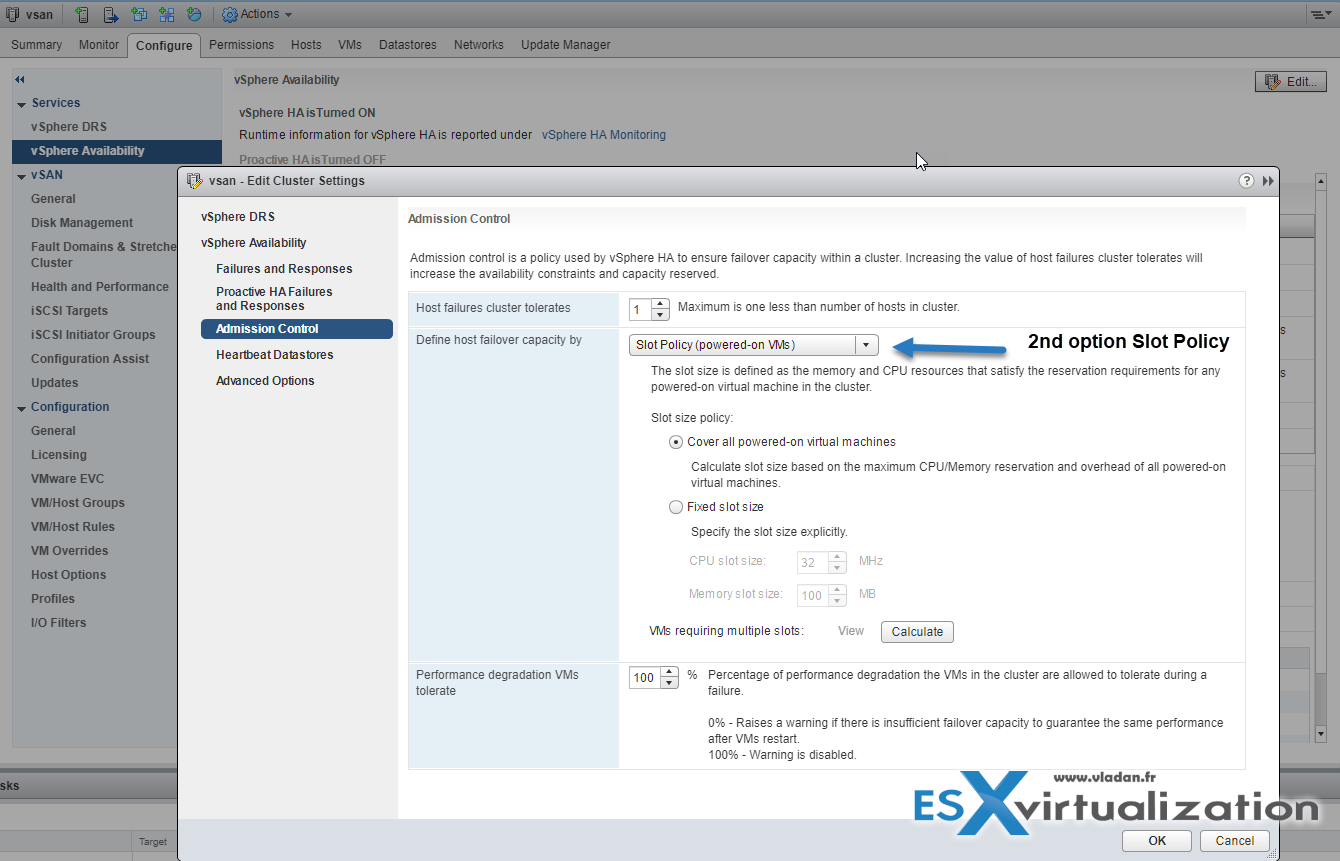The height and width of the screenshot is (861, 1340).
Task: Click the Host failures tolerates input field
Action: pyautogui.click(x=640, y=309)
